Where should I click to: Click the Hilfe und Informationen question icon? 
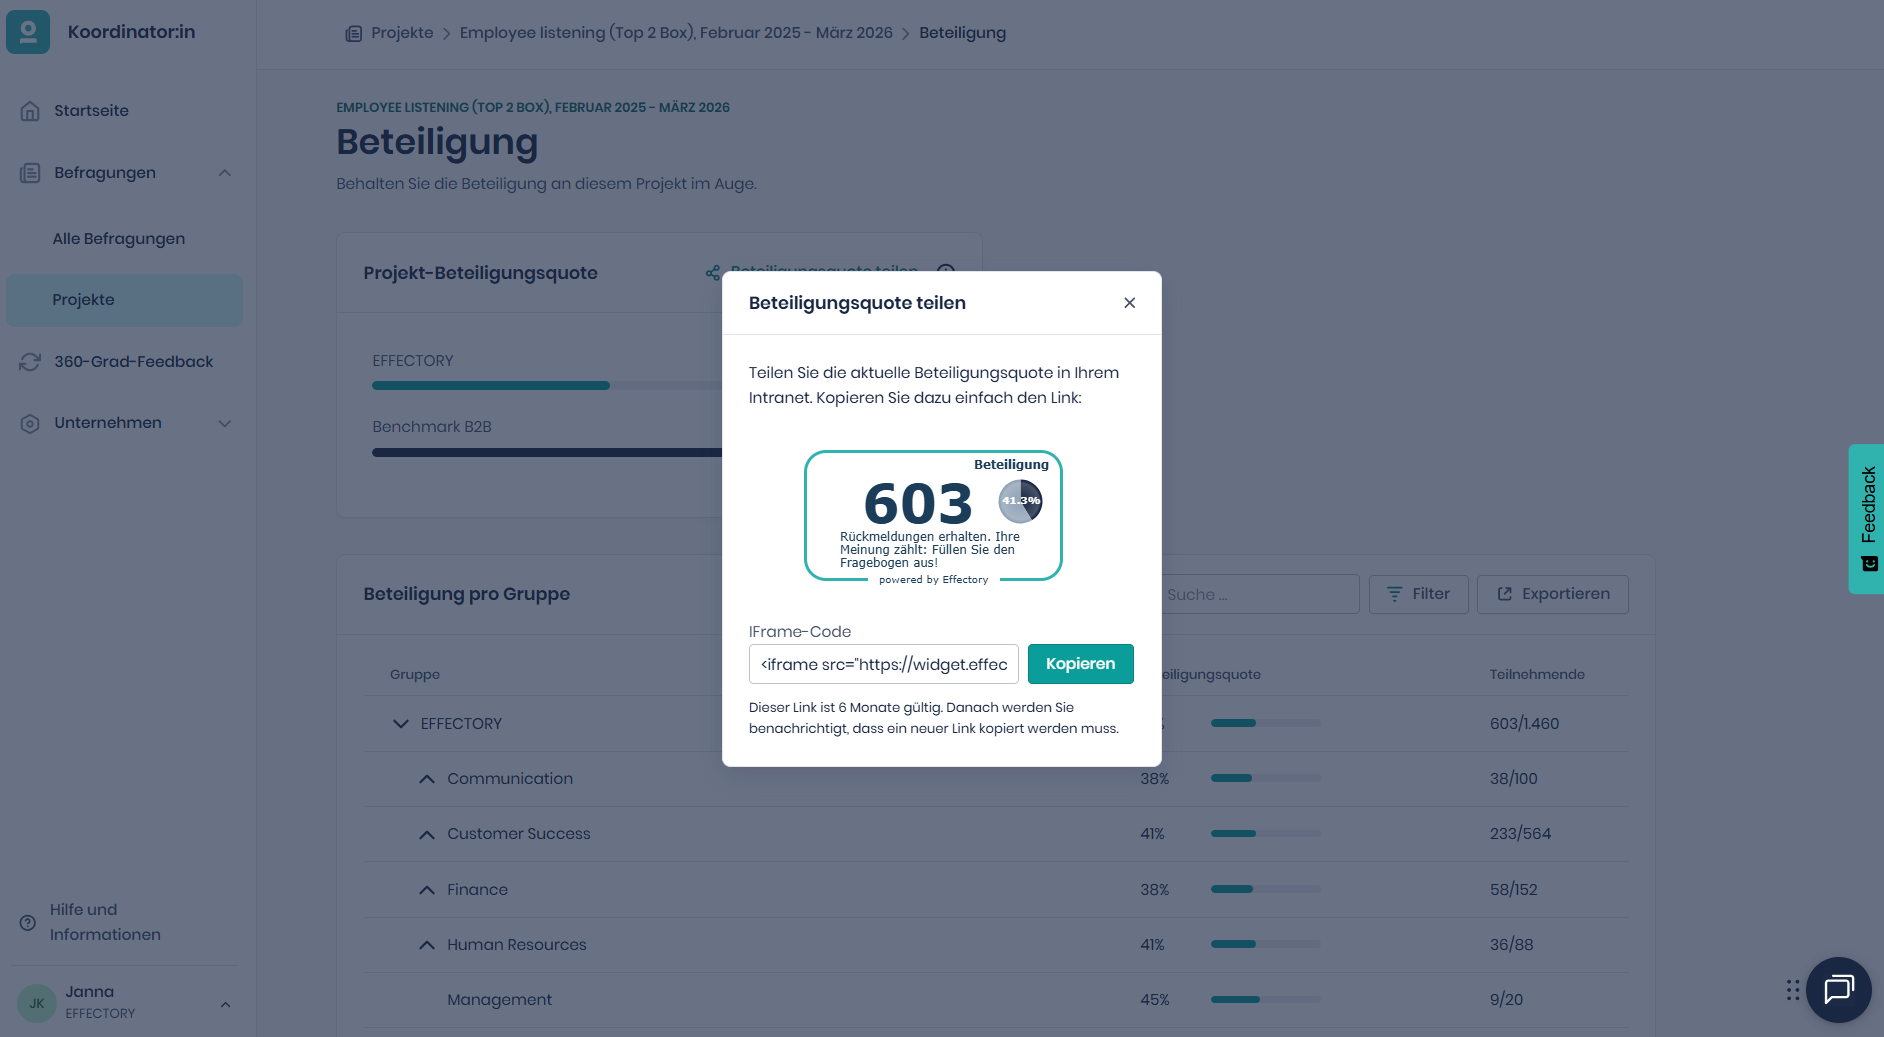[x=28, y=922]
